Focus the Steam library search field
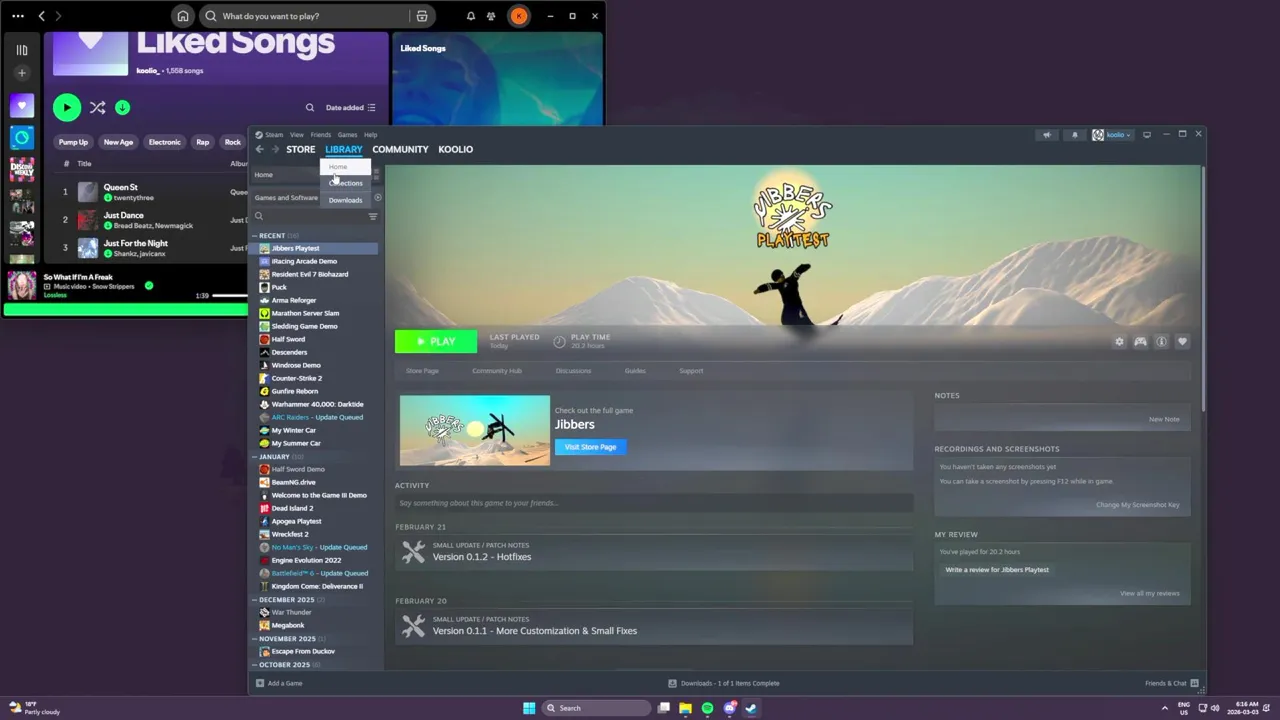 308,216
